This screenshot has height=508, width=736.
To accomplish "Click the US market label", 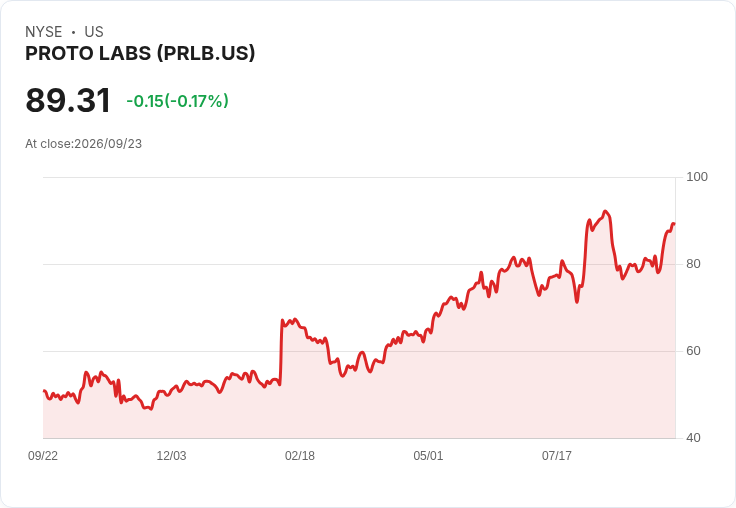I will point(94,32).
